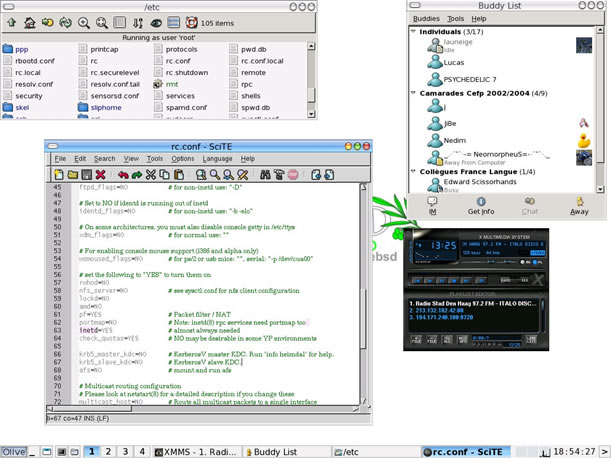Screen dimensions: 611x458
Task: Toggle hidden files eye icon
Action: [x=156, y=22]
